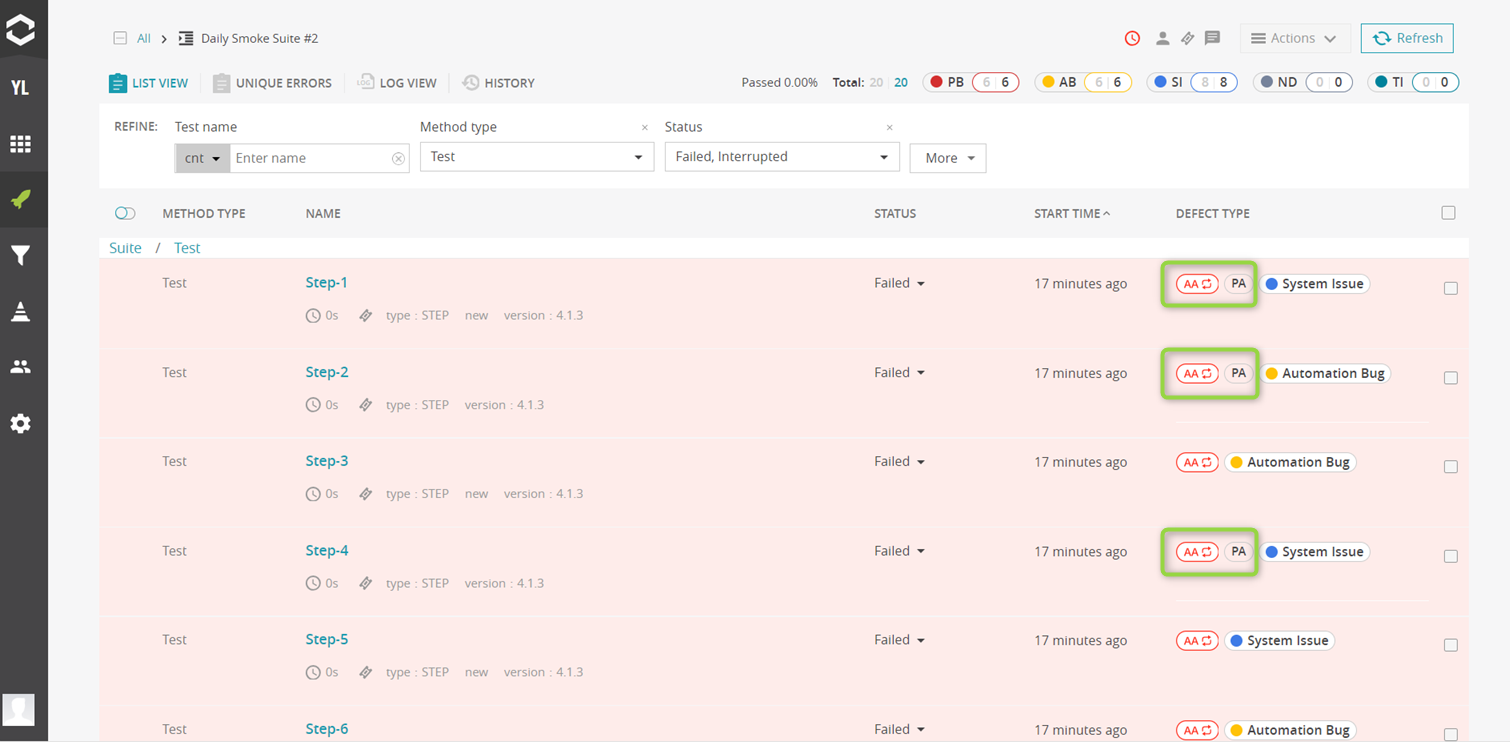Toggle the breadcrumb collapse box before All

coord(120,39)
